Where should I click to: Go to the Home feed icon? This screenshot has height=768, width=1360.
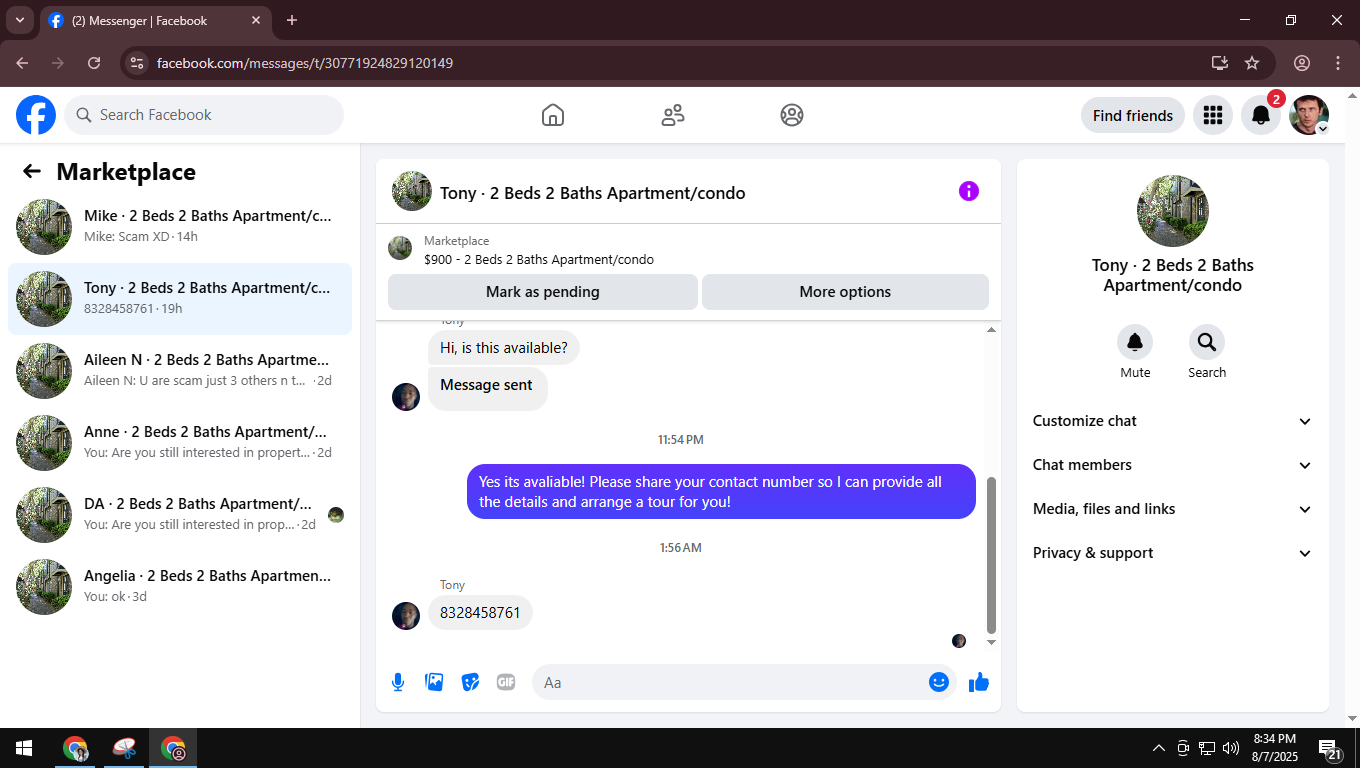553,115
